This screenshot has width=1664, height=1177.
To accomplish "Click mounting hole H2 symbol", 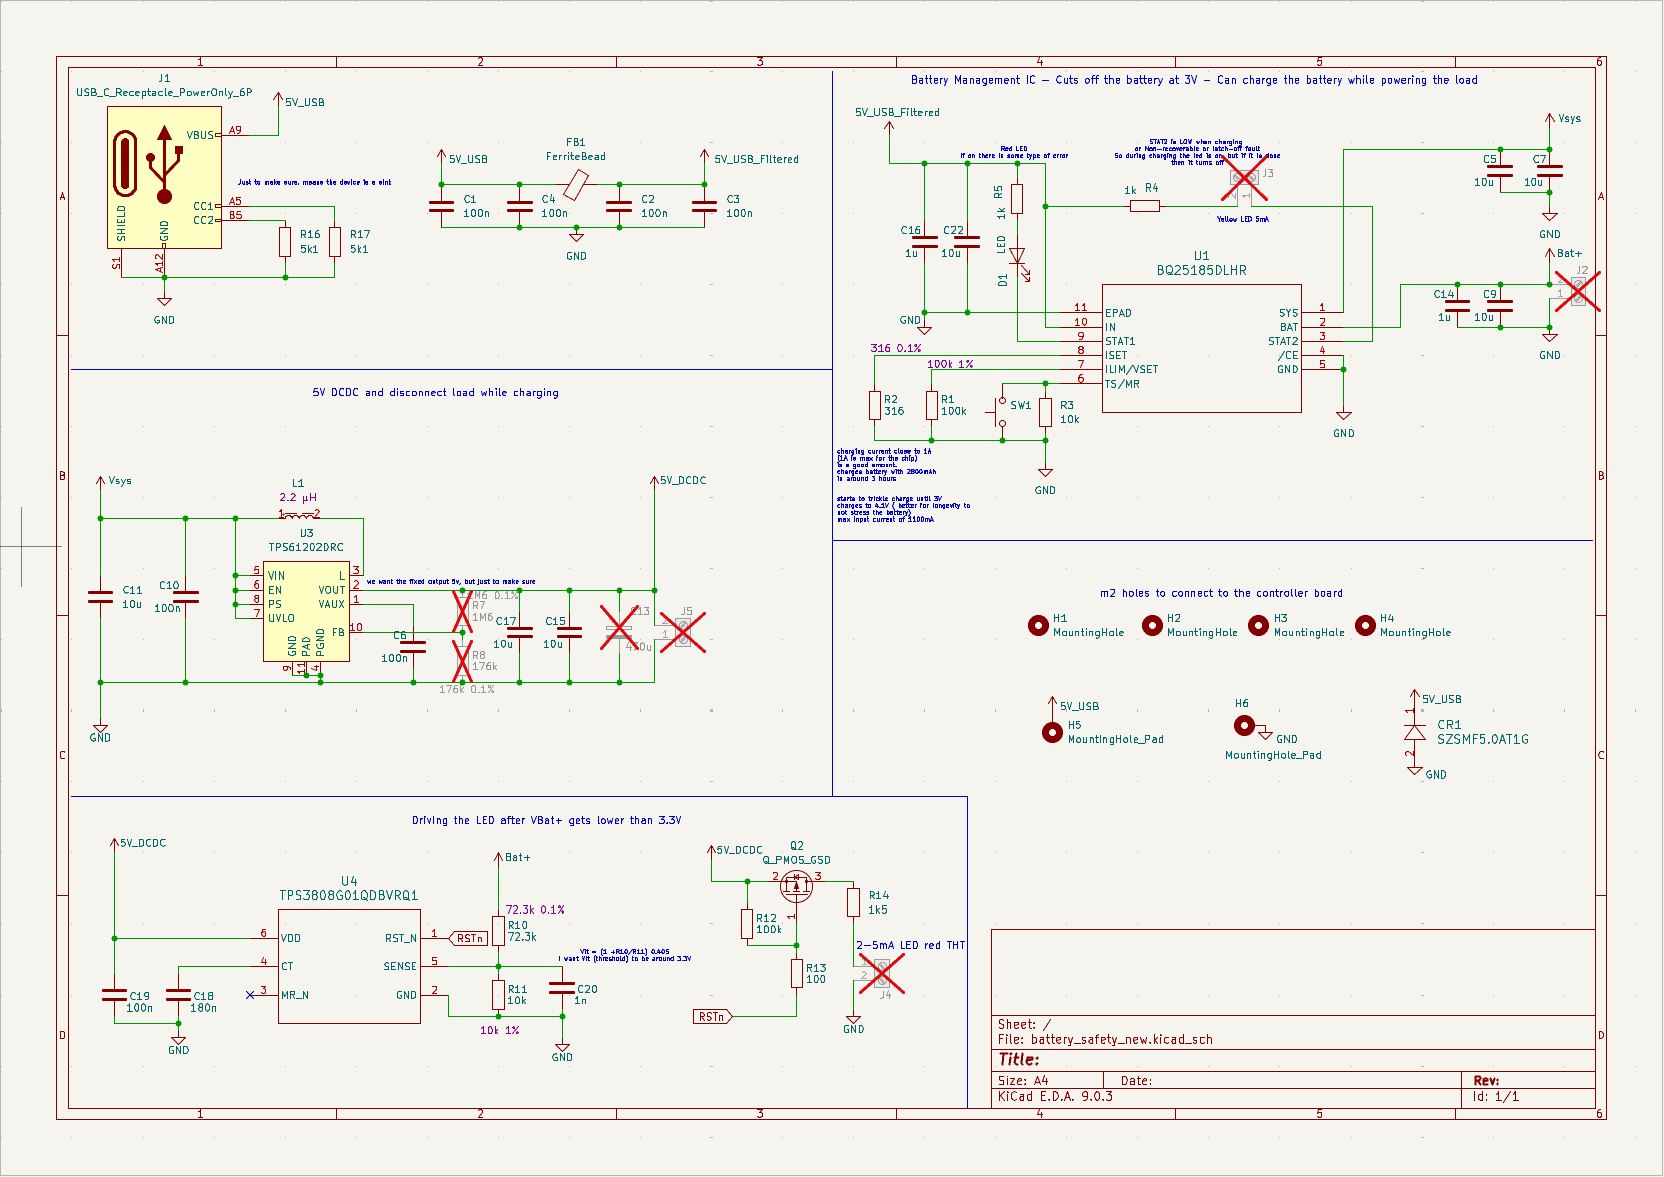I will click(1152, 626).
